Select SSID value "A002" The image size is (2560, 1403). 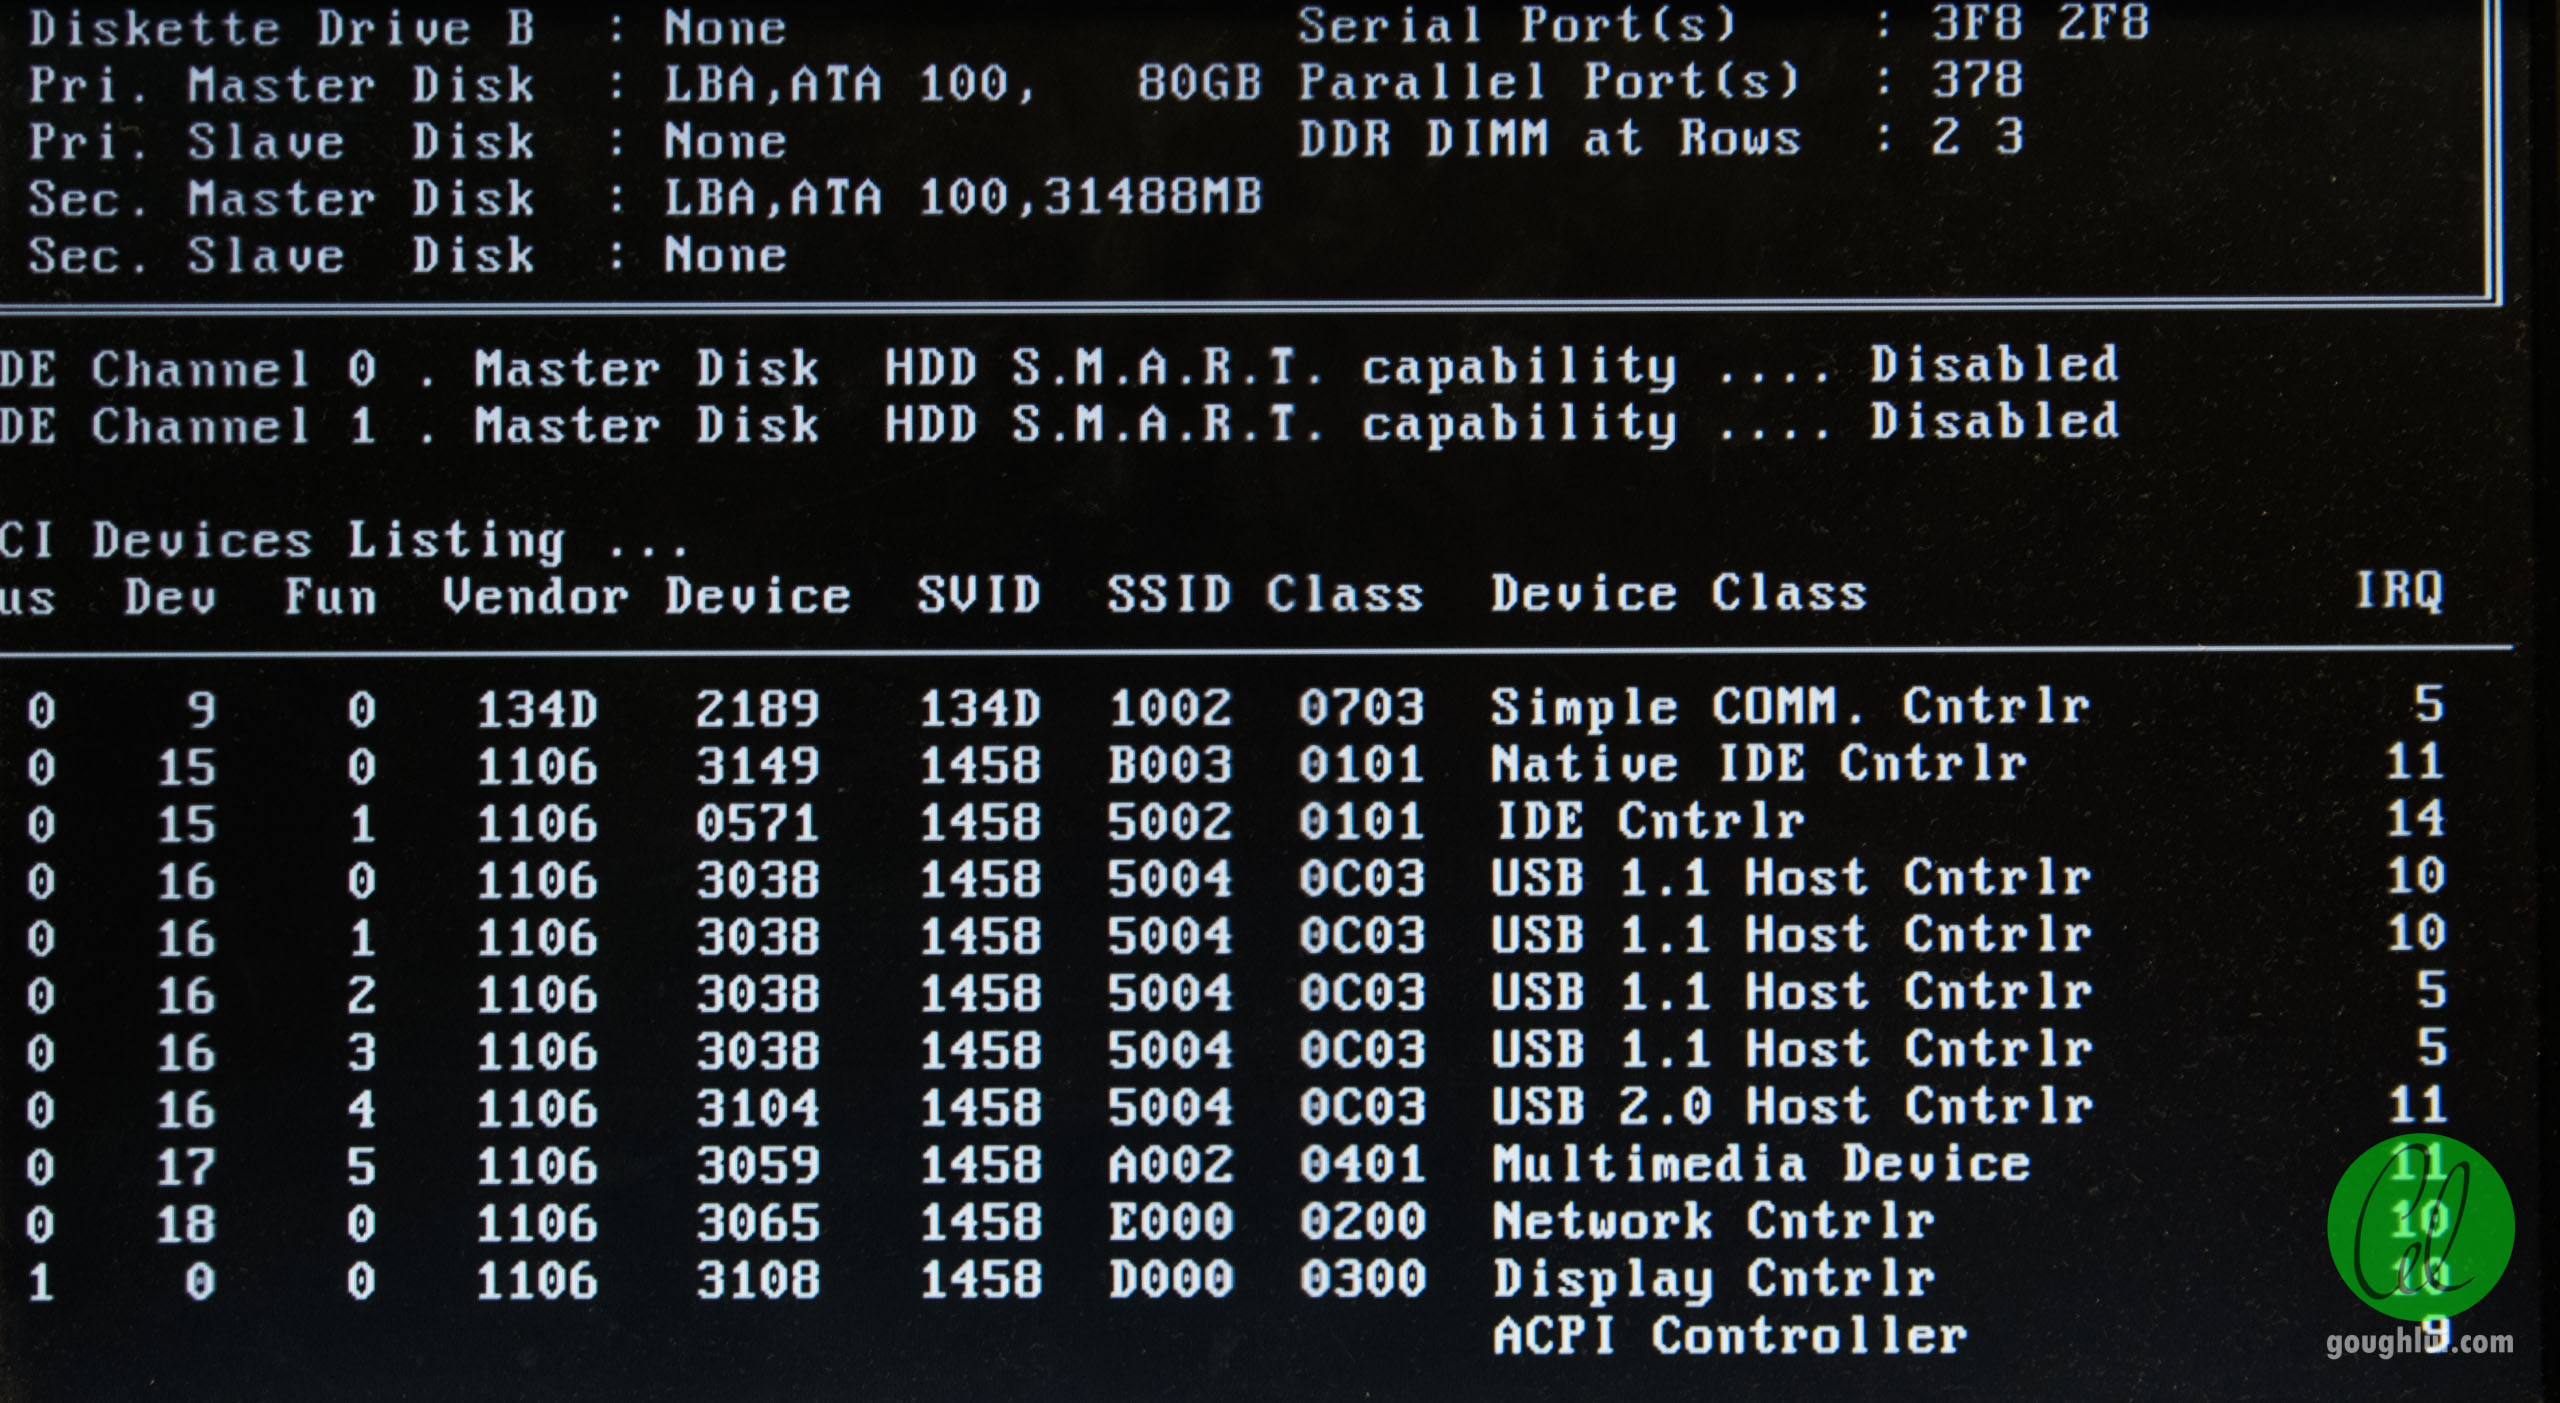(x=1169, y=1164)
